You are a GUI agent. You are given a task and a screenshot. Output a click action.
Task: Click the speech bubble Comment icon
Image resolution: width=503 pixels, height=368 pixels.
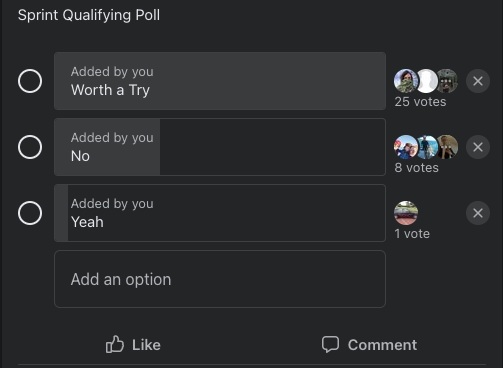point(330,344)
